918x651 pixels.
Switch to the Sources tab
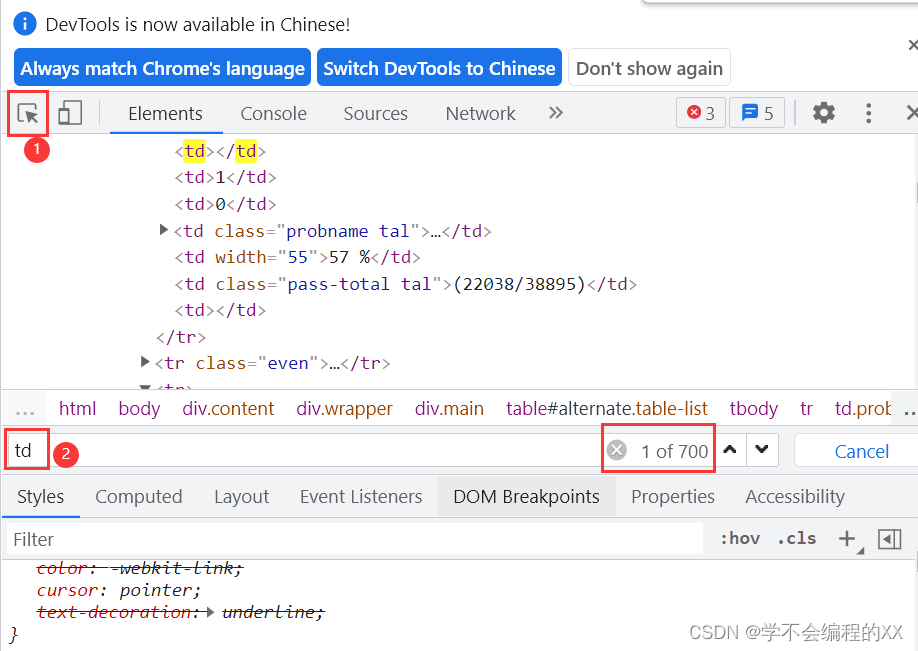click(x=375, y=113)
